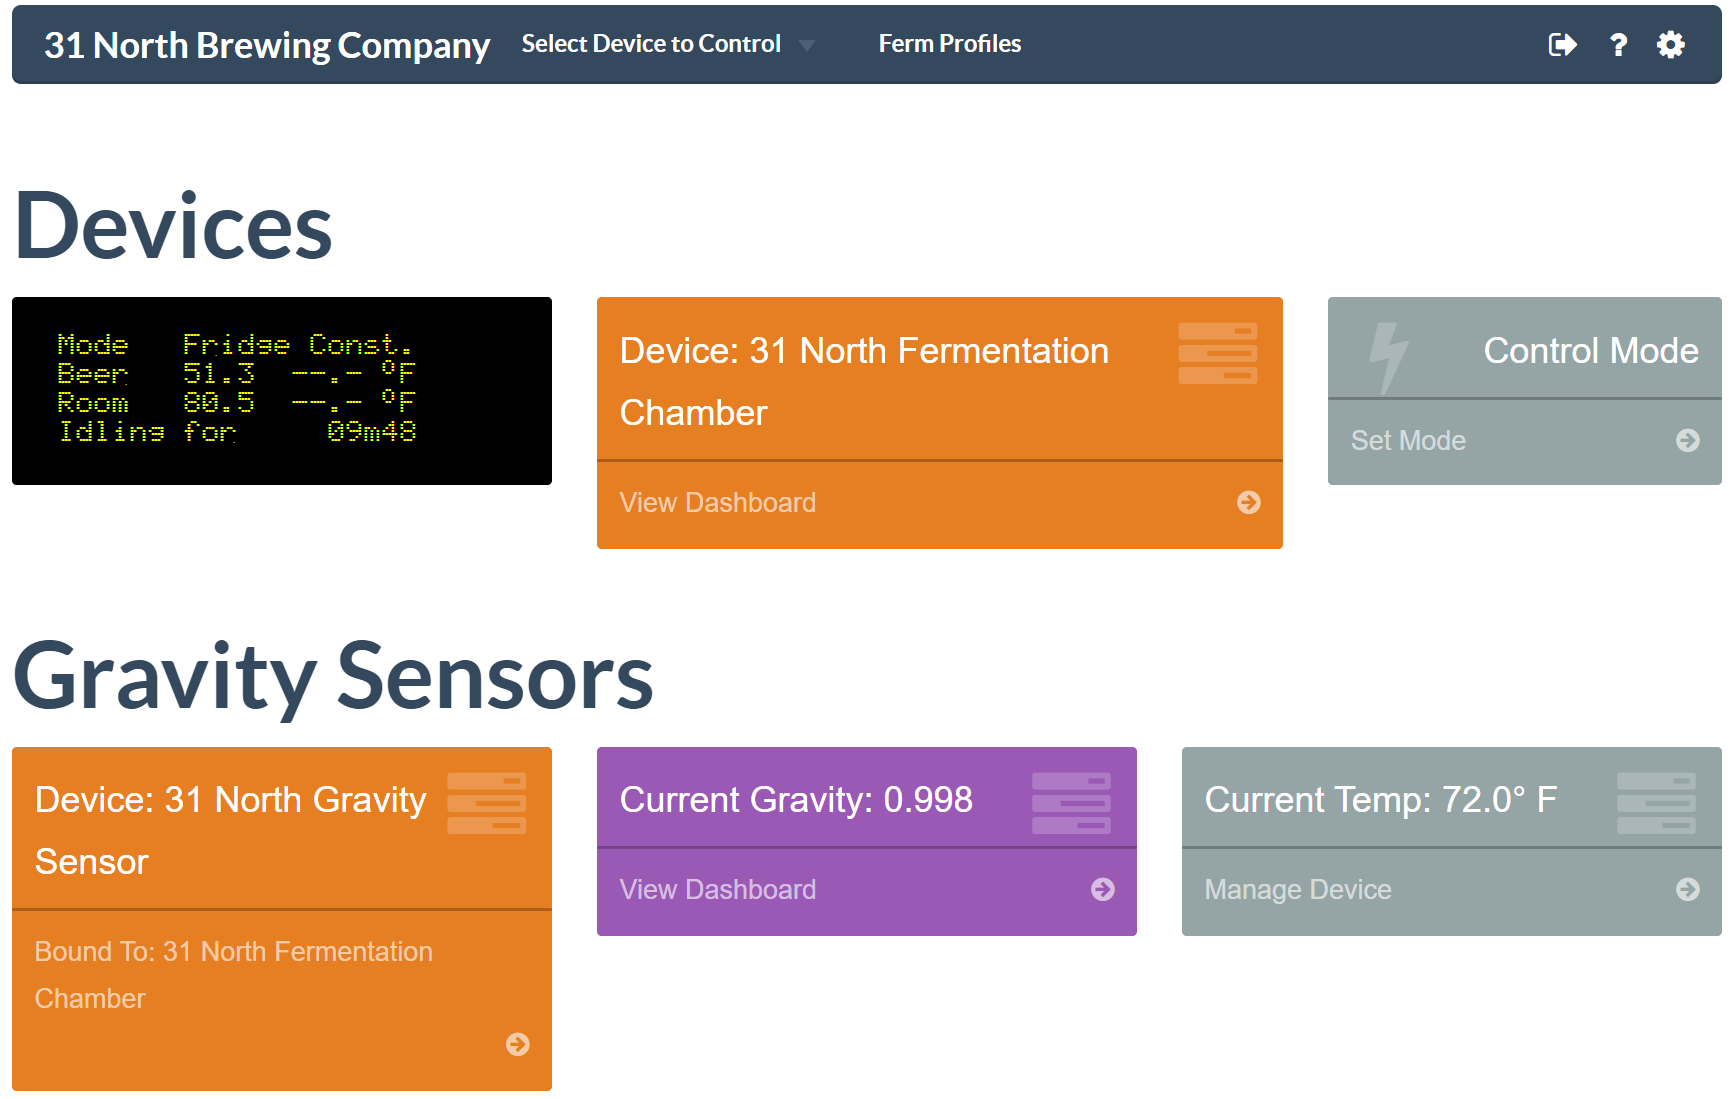Open the help question mark icon

[1618, 44]
